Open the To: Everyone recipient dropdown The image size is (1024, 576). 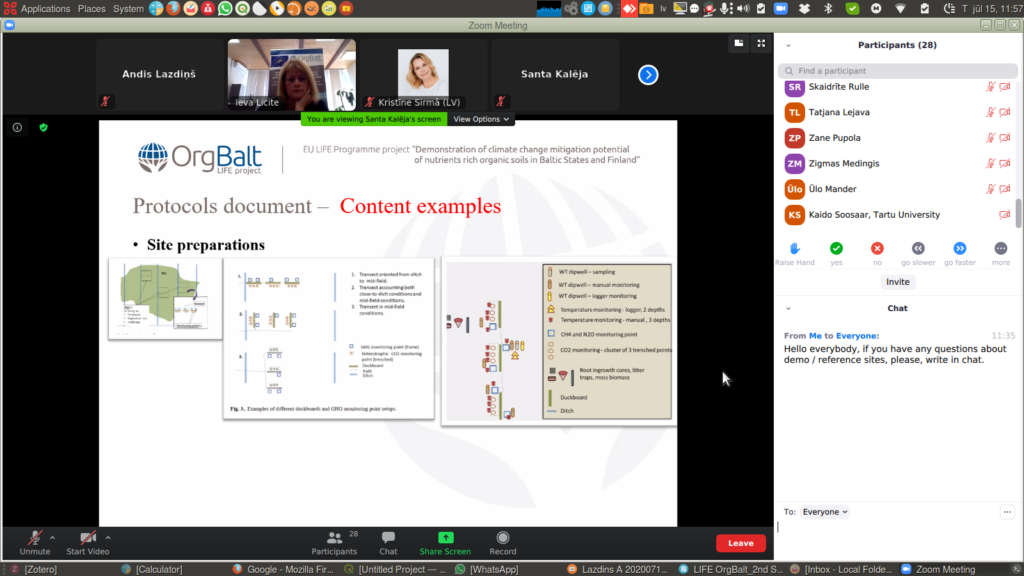(825, 512)
